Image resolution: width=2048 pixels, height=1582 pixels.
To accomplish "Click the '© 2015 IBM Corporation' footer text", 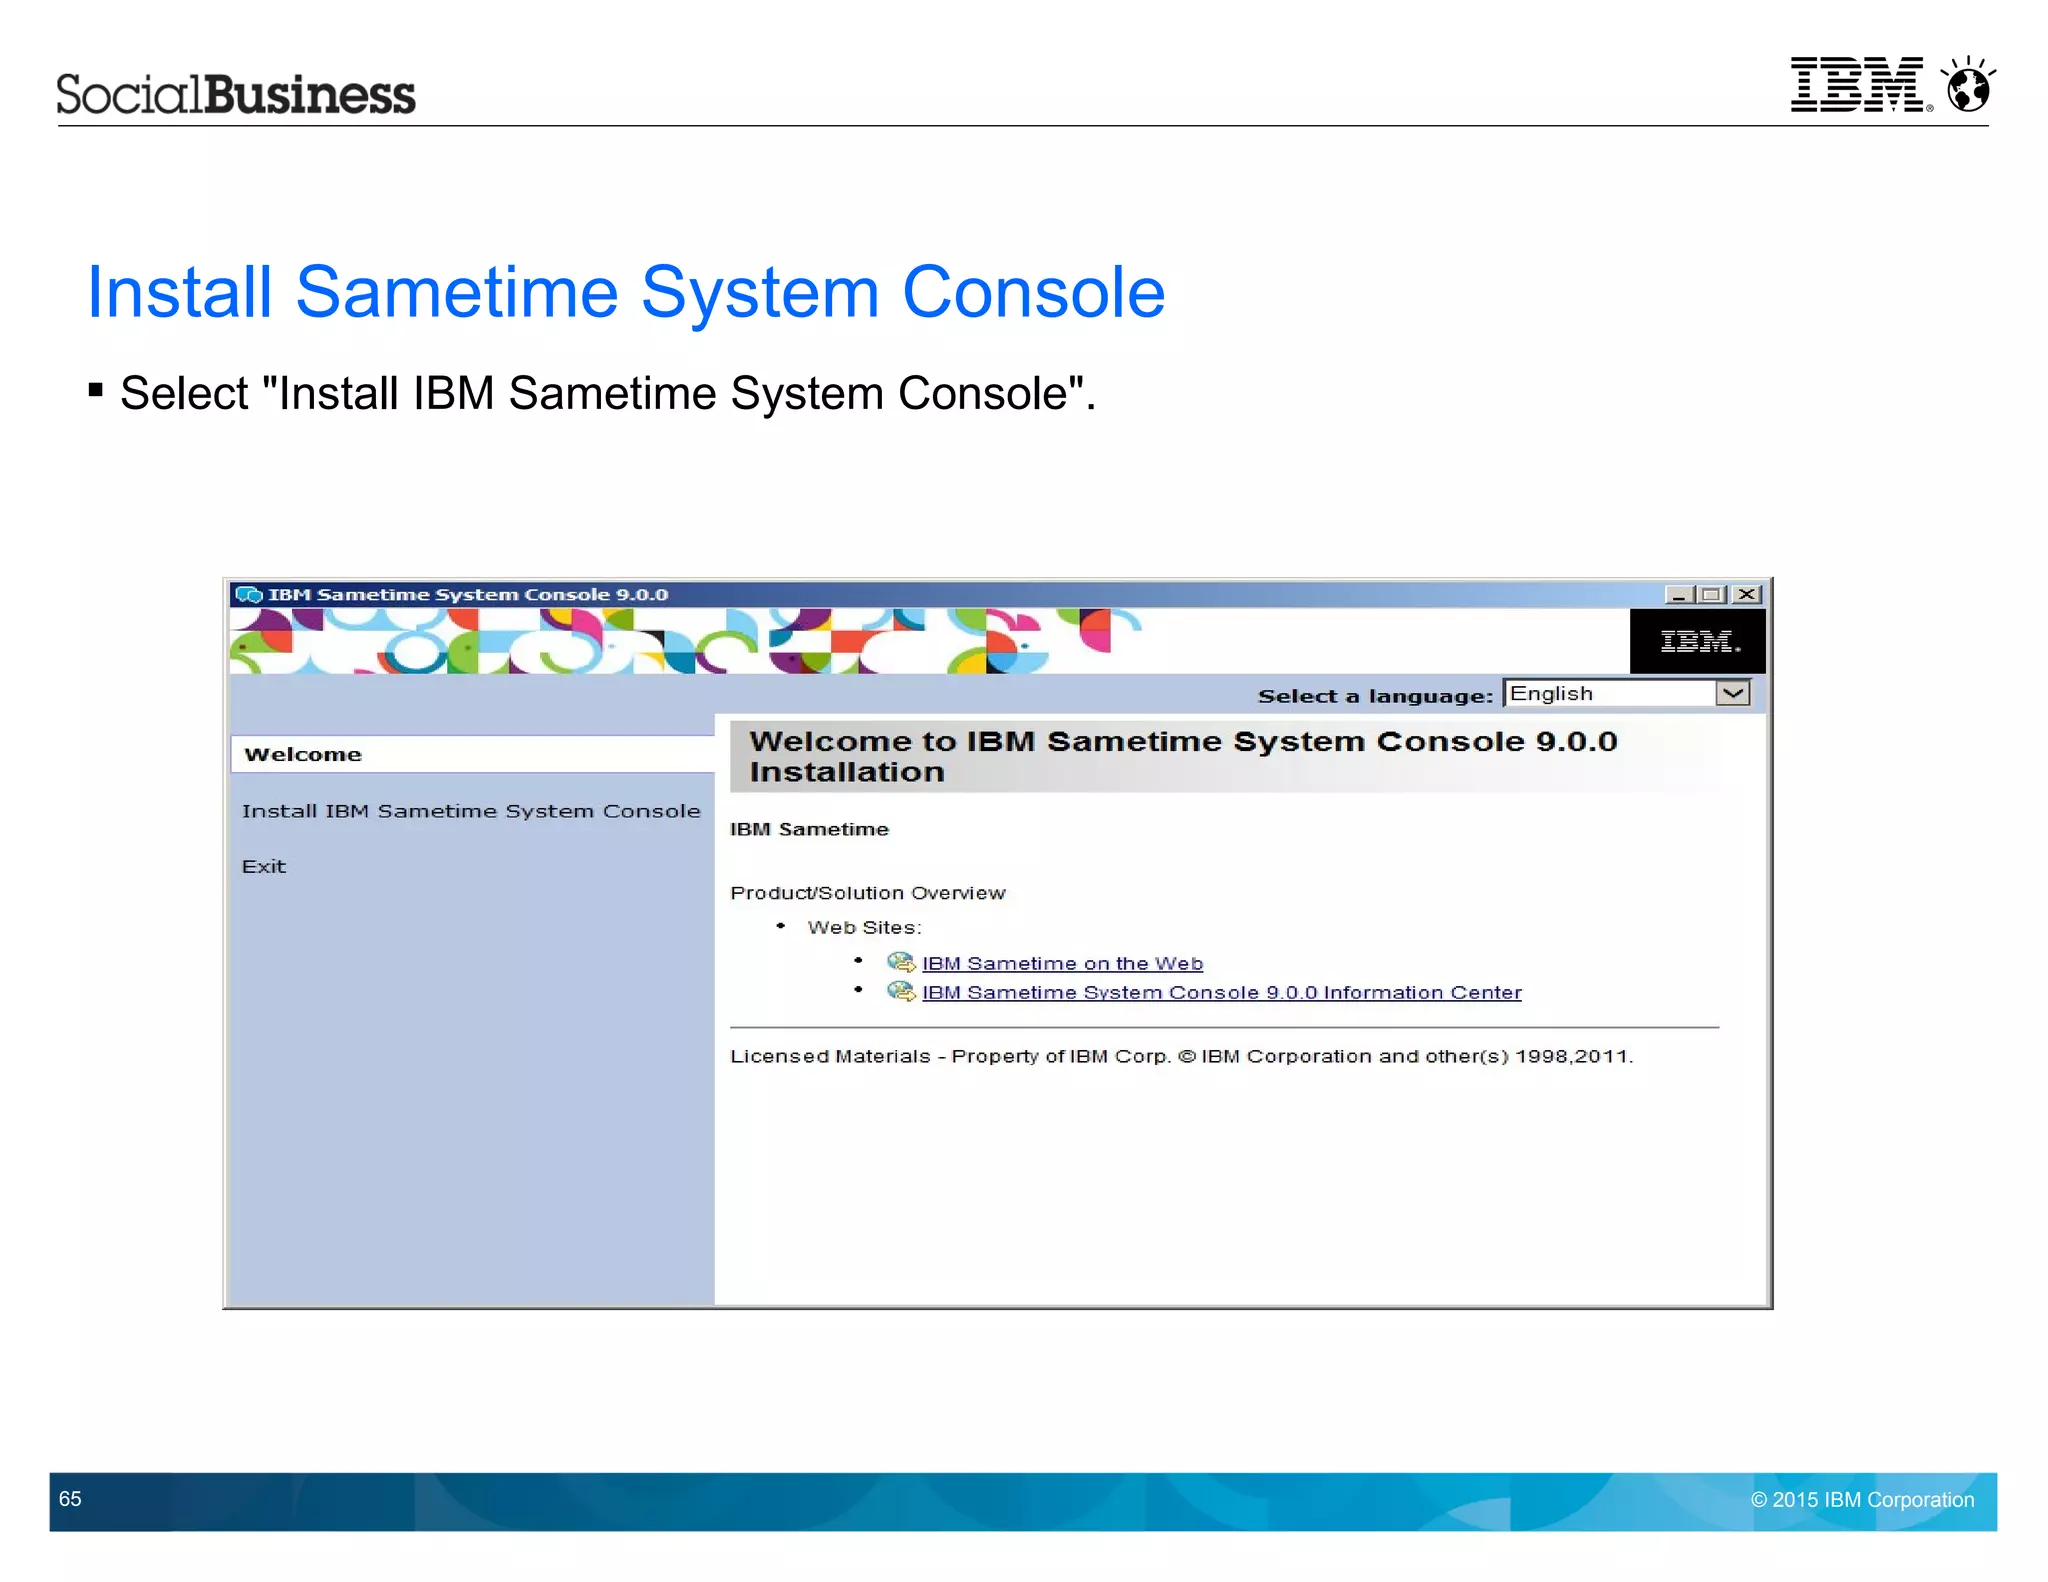I will (x=1862, y=1500).
